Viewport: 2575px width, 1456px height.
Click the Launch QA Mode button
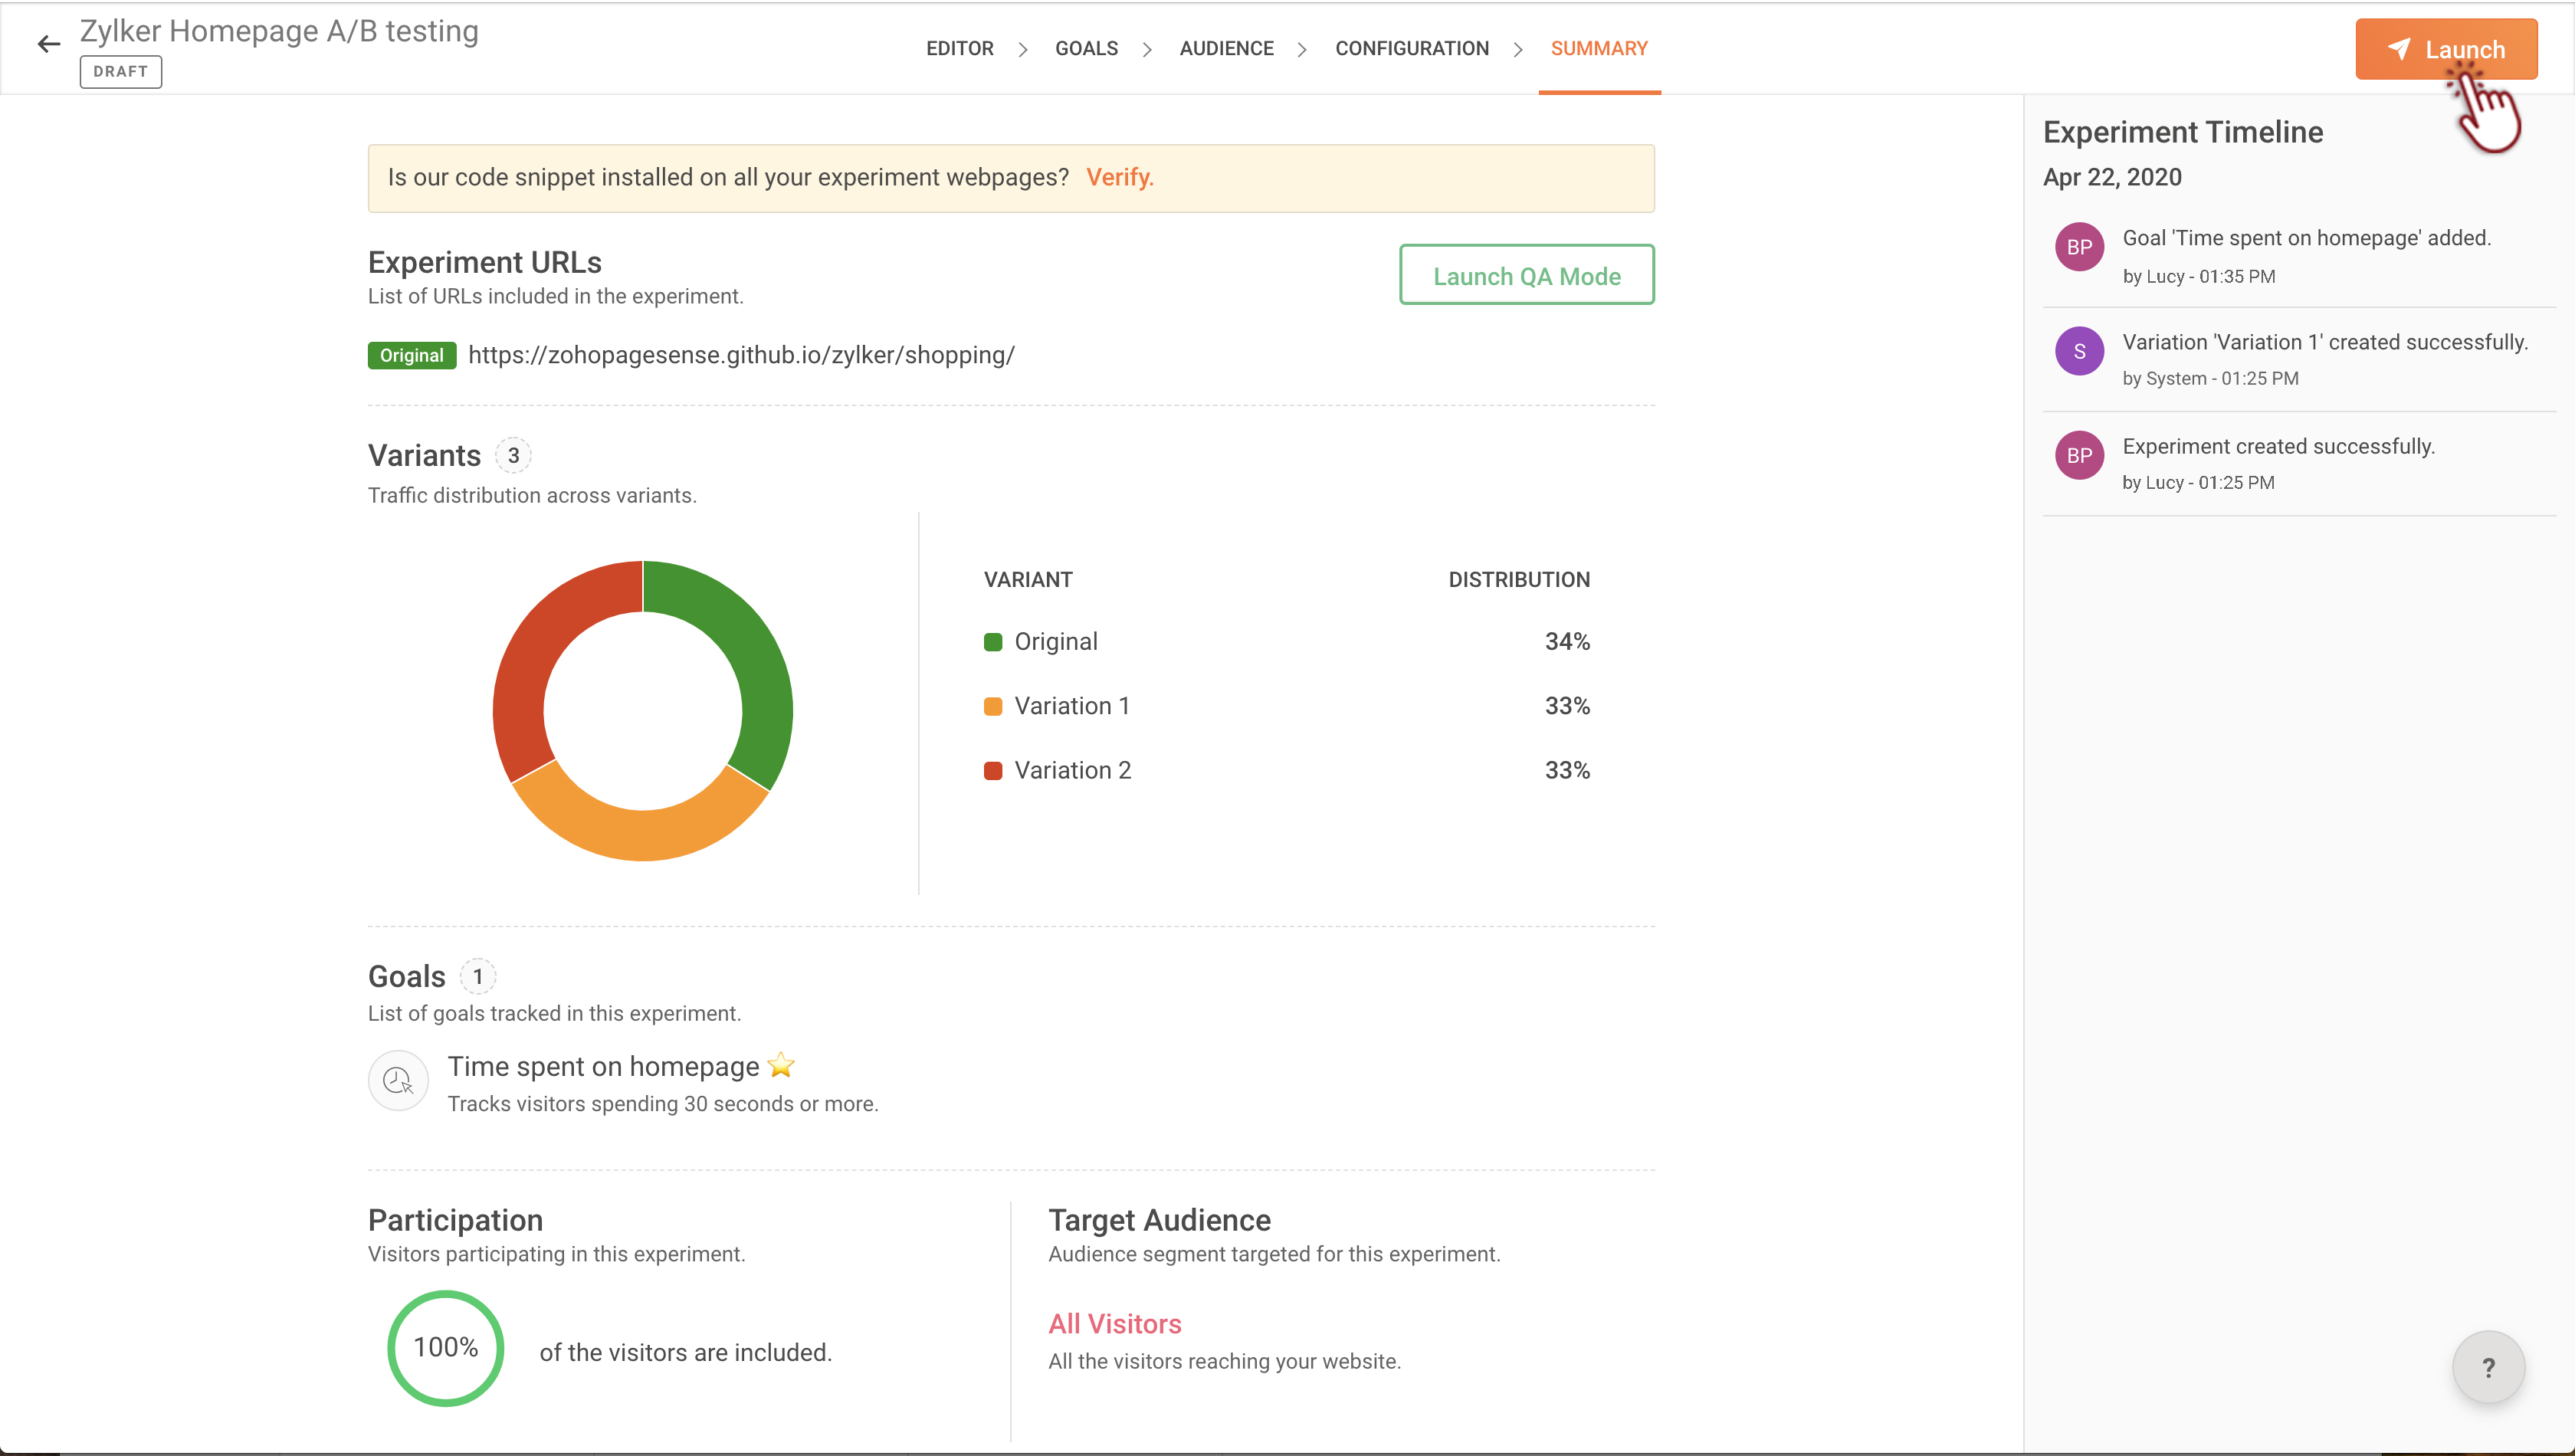[1526, 275]
